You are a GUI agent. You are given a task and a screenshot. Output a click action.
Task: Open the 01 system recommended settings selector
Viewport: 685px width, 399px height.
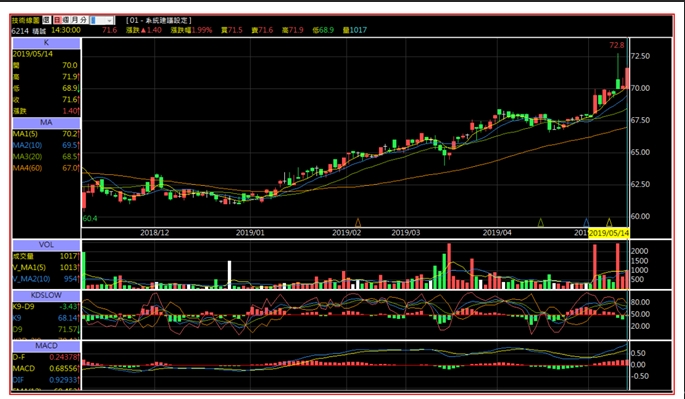point(159,20)
